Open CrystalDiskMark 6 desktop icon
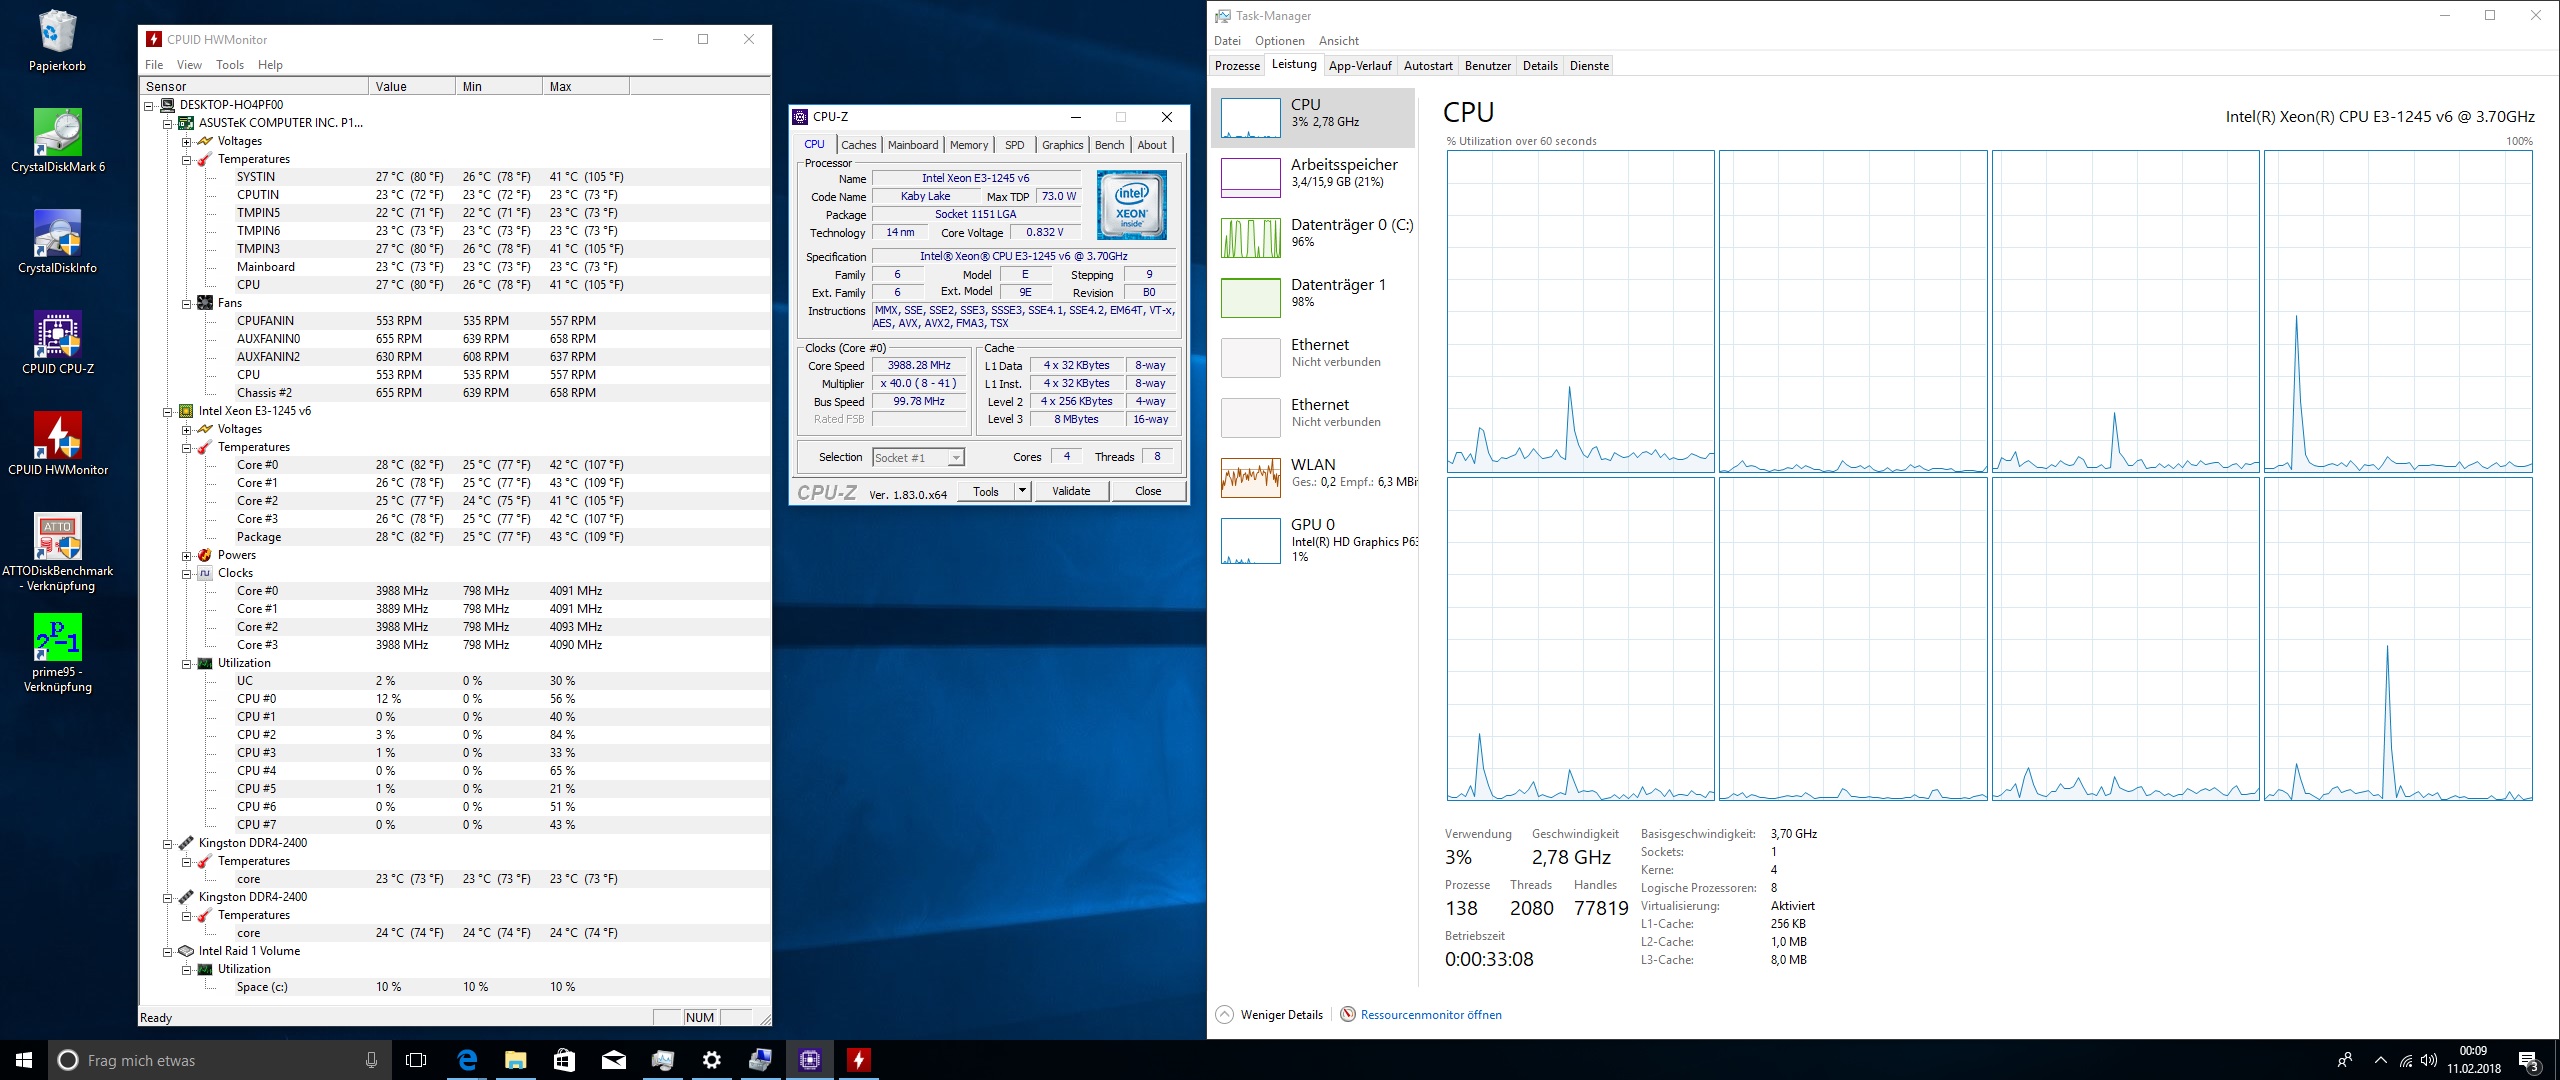Viewport: 2560px width, 1080px height. [x=57, y=133]
